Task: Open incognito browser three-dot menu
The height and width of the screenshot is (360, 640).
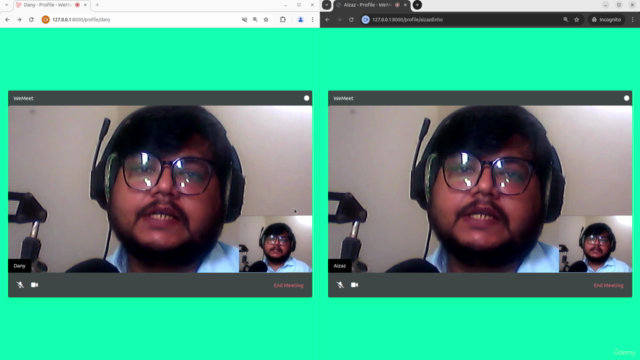Action: pos(633,20)
